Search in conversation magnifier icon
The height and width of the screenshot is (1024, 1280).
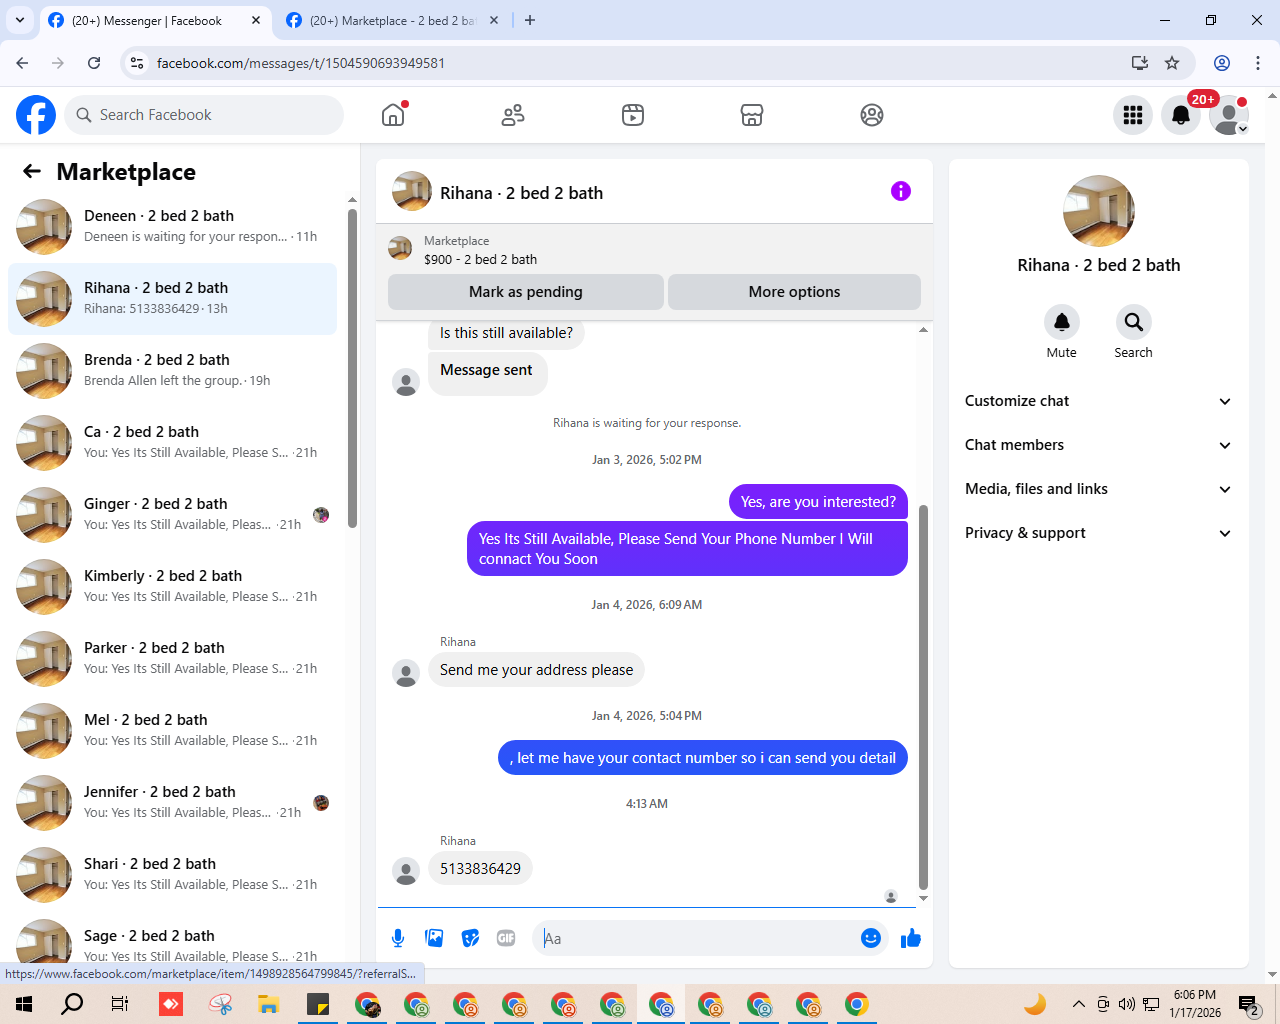pos(1133,322)
